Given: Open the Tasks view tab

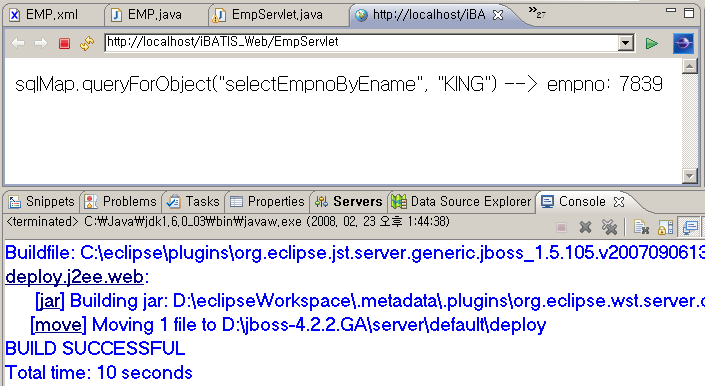Looking at the screenshot, I should pos(193,202).
